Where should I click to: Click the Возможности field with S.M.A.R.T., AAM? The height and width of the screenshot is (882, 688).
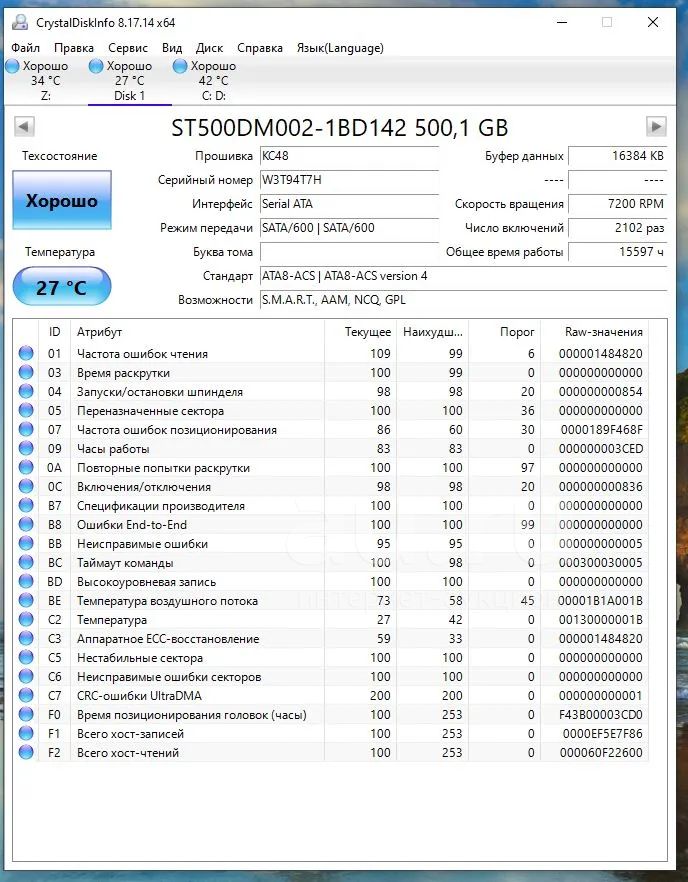pos(464,300)
